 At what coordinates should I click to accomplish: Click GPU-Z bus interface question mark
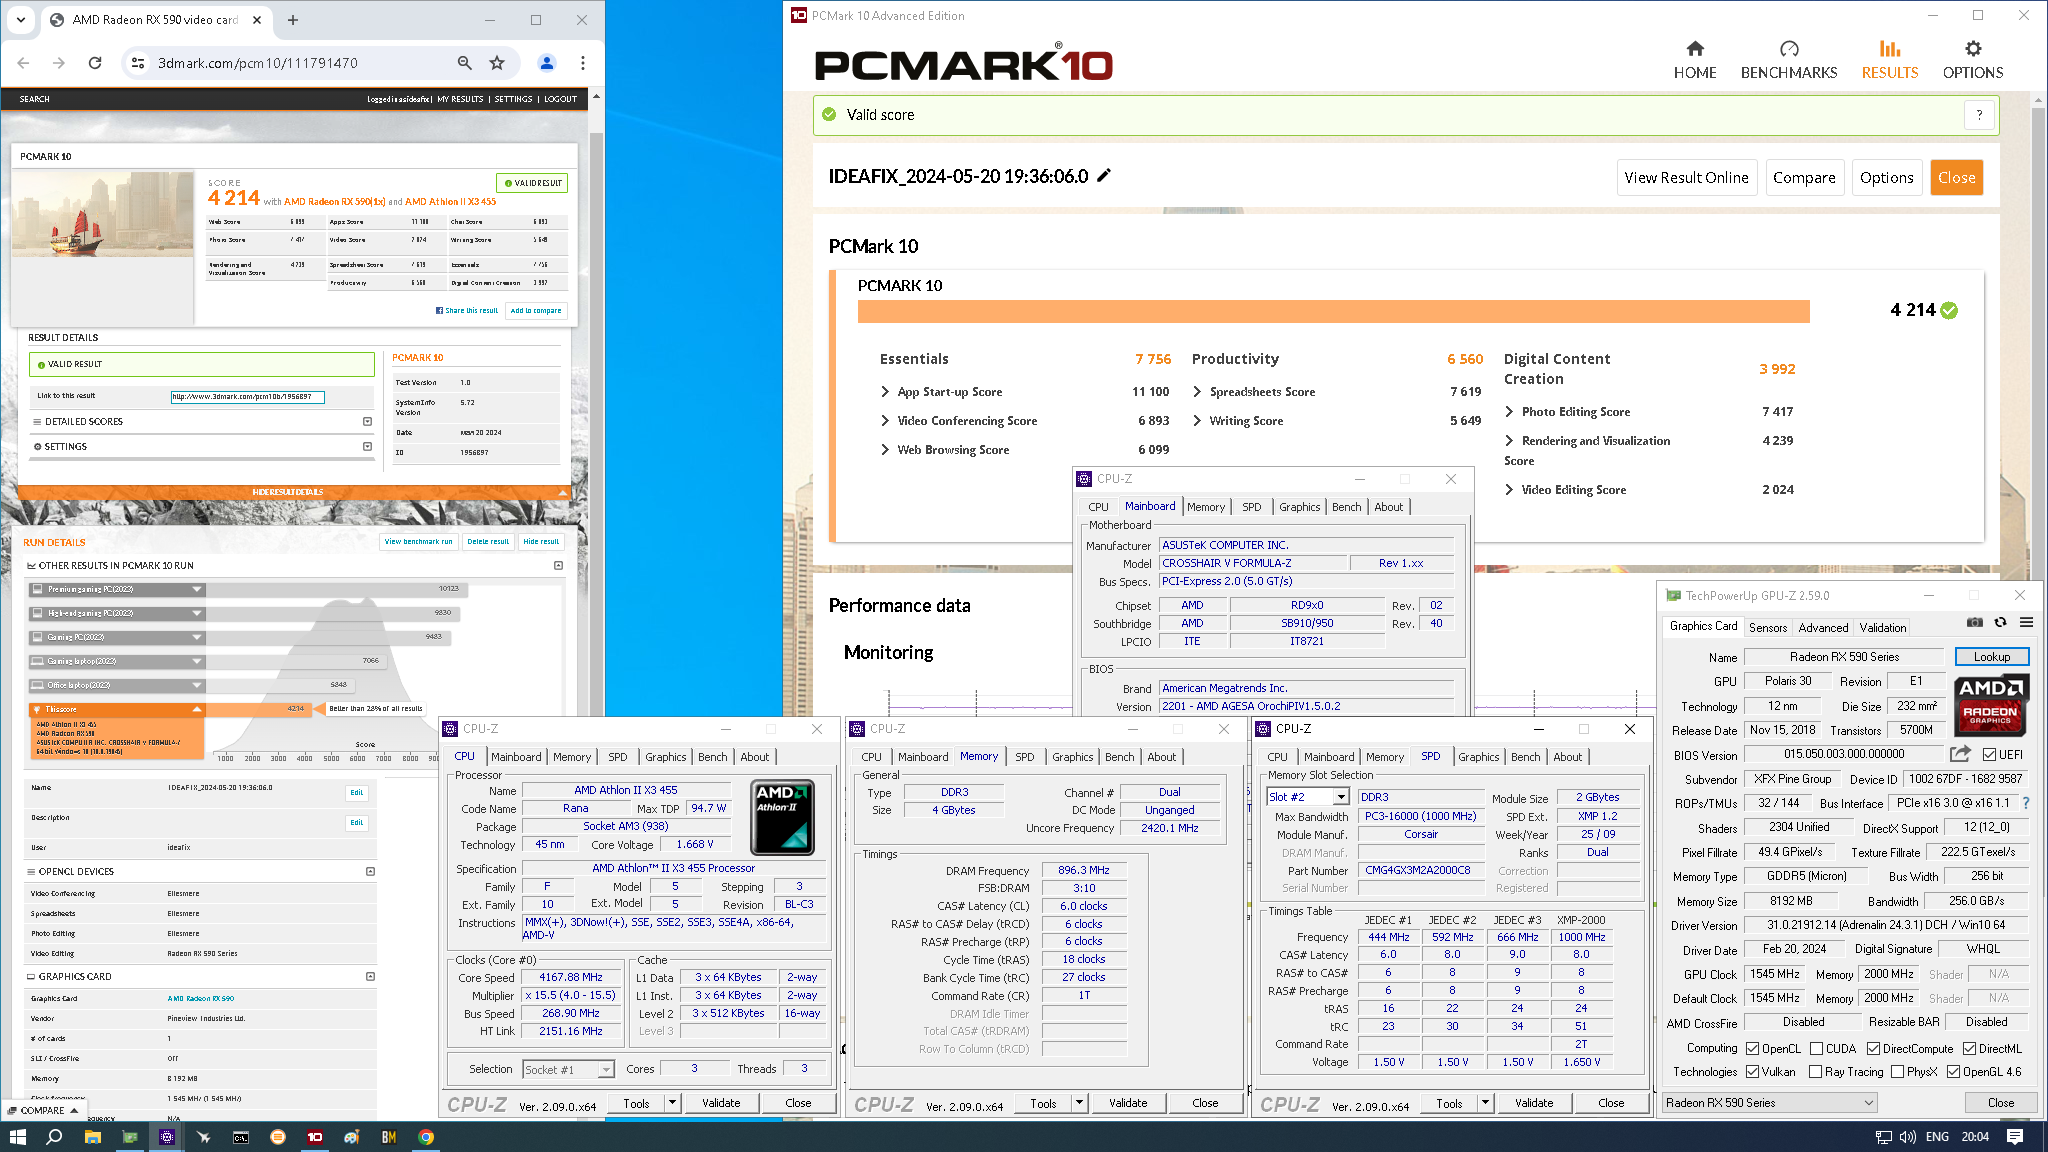click(2026, 803)
